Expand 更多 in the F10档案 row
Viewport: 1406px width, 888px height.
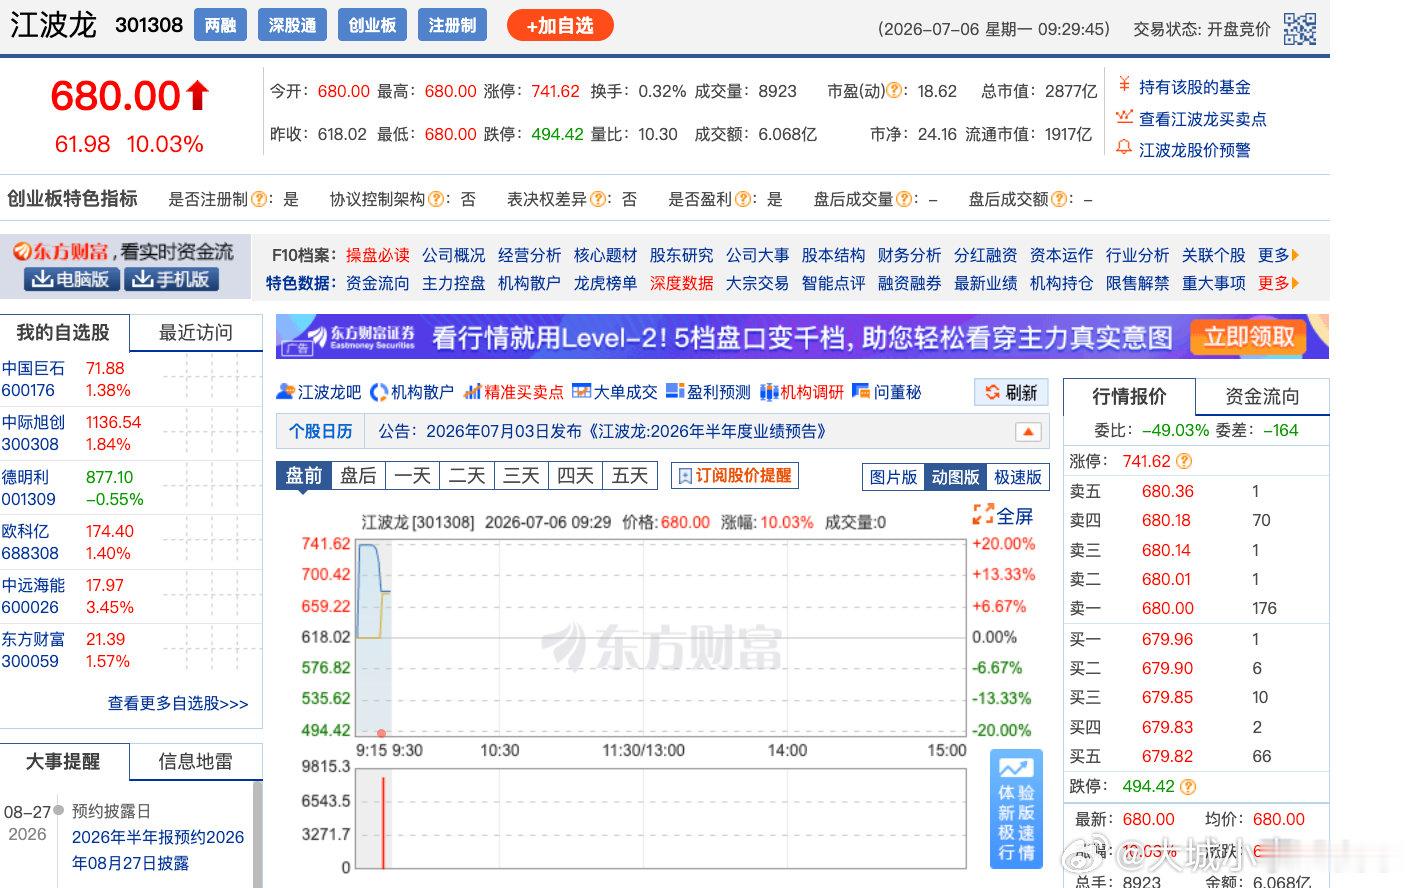click(x=1279, y=255)
